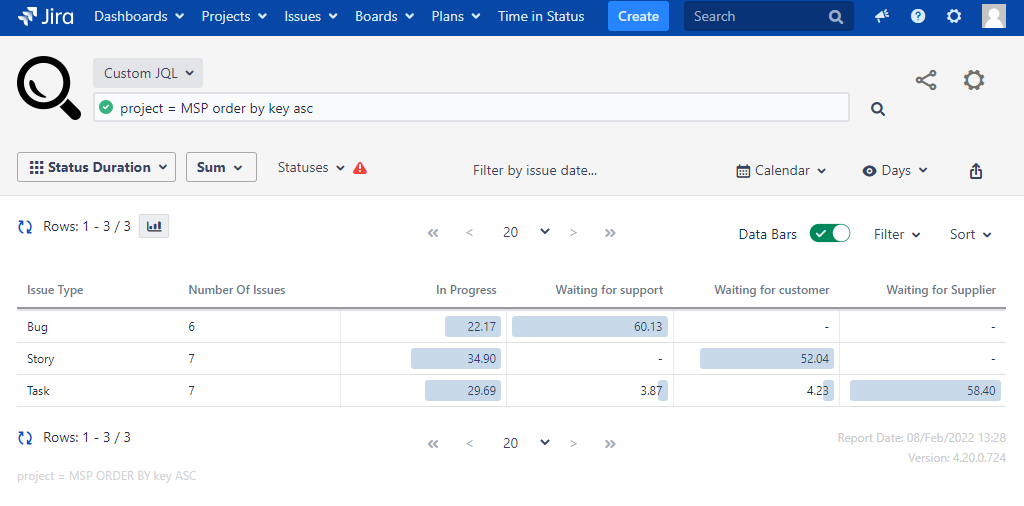This screenshot has height=506, width=1024.
Task: Run JQL search with magnifier button
Action: tap(878, 109)
